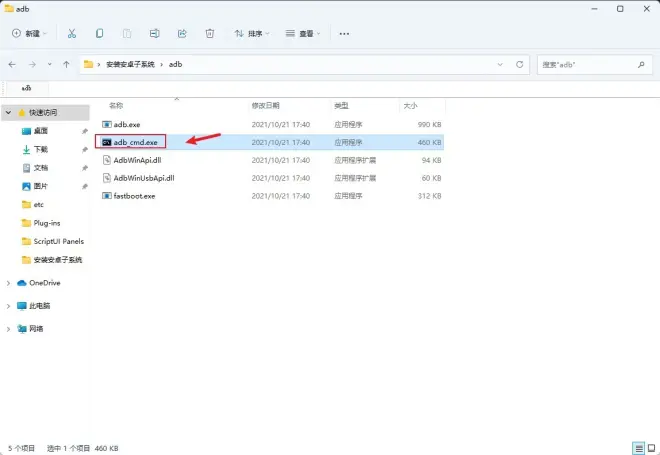Click 990 KB size of adb.exe
Viewport: 660px width, 455px height.
(x=429, y=125)
